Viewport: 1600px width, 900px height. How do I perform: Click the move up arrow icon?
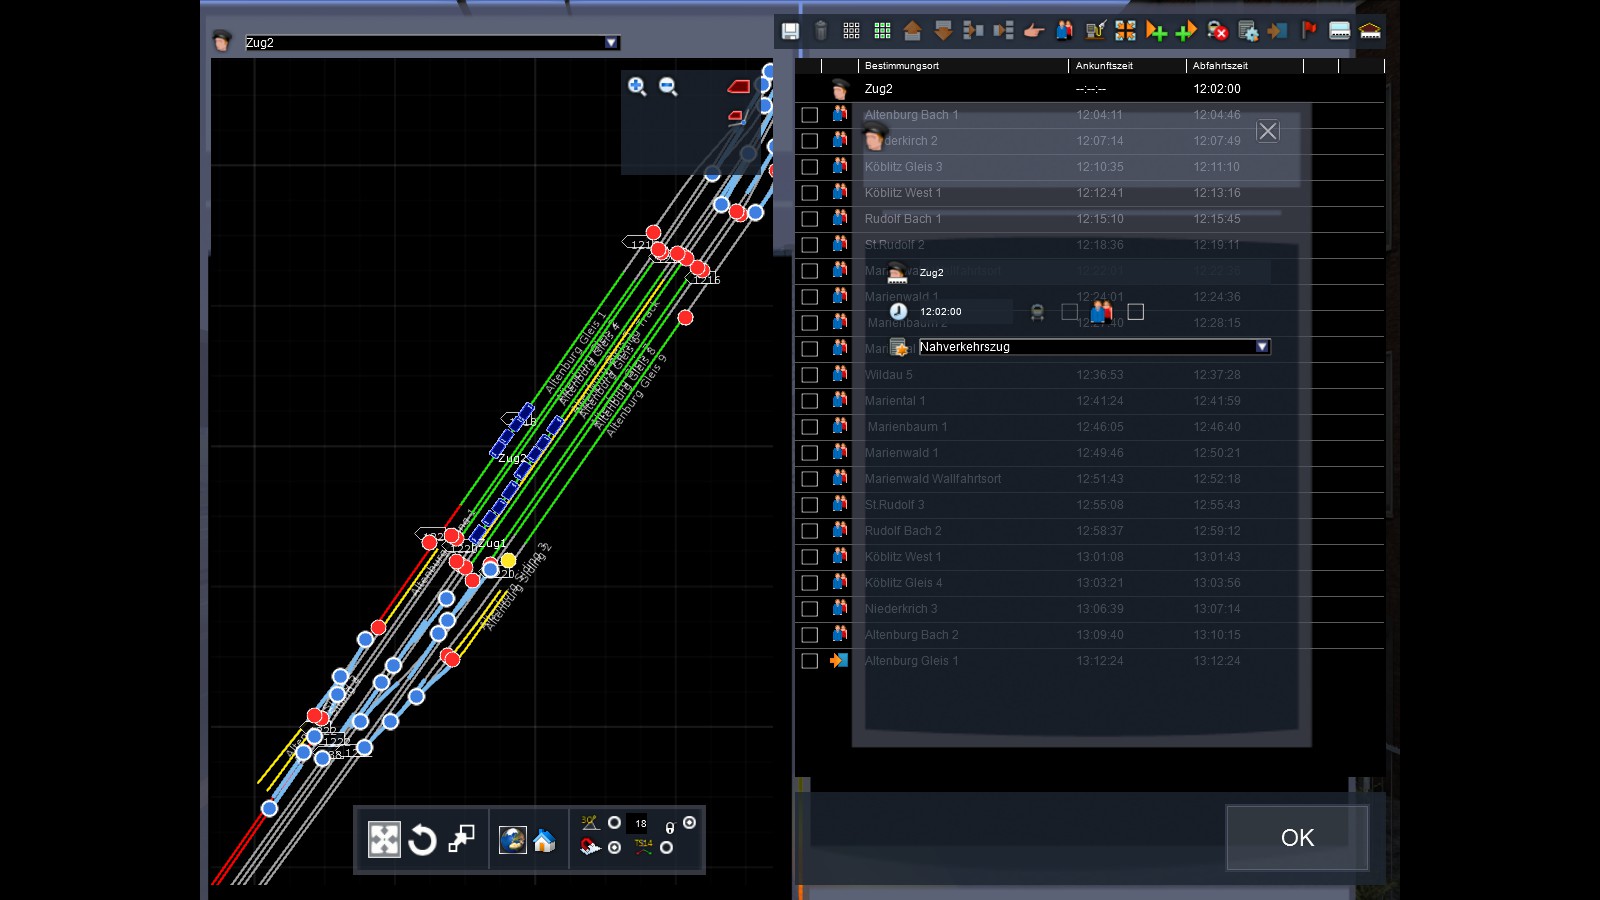pos(912,31)
